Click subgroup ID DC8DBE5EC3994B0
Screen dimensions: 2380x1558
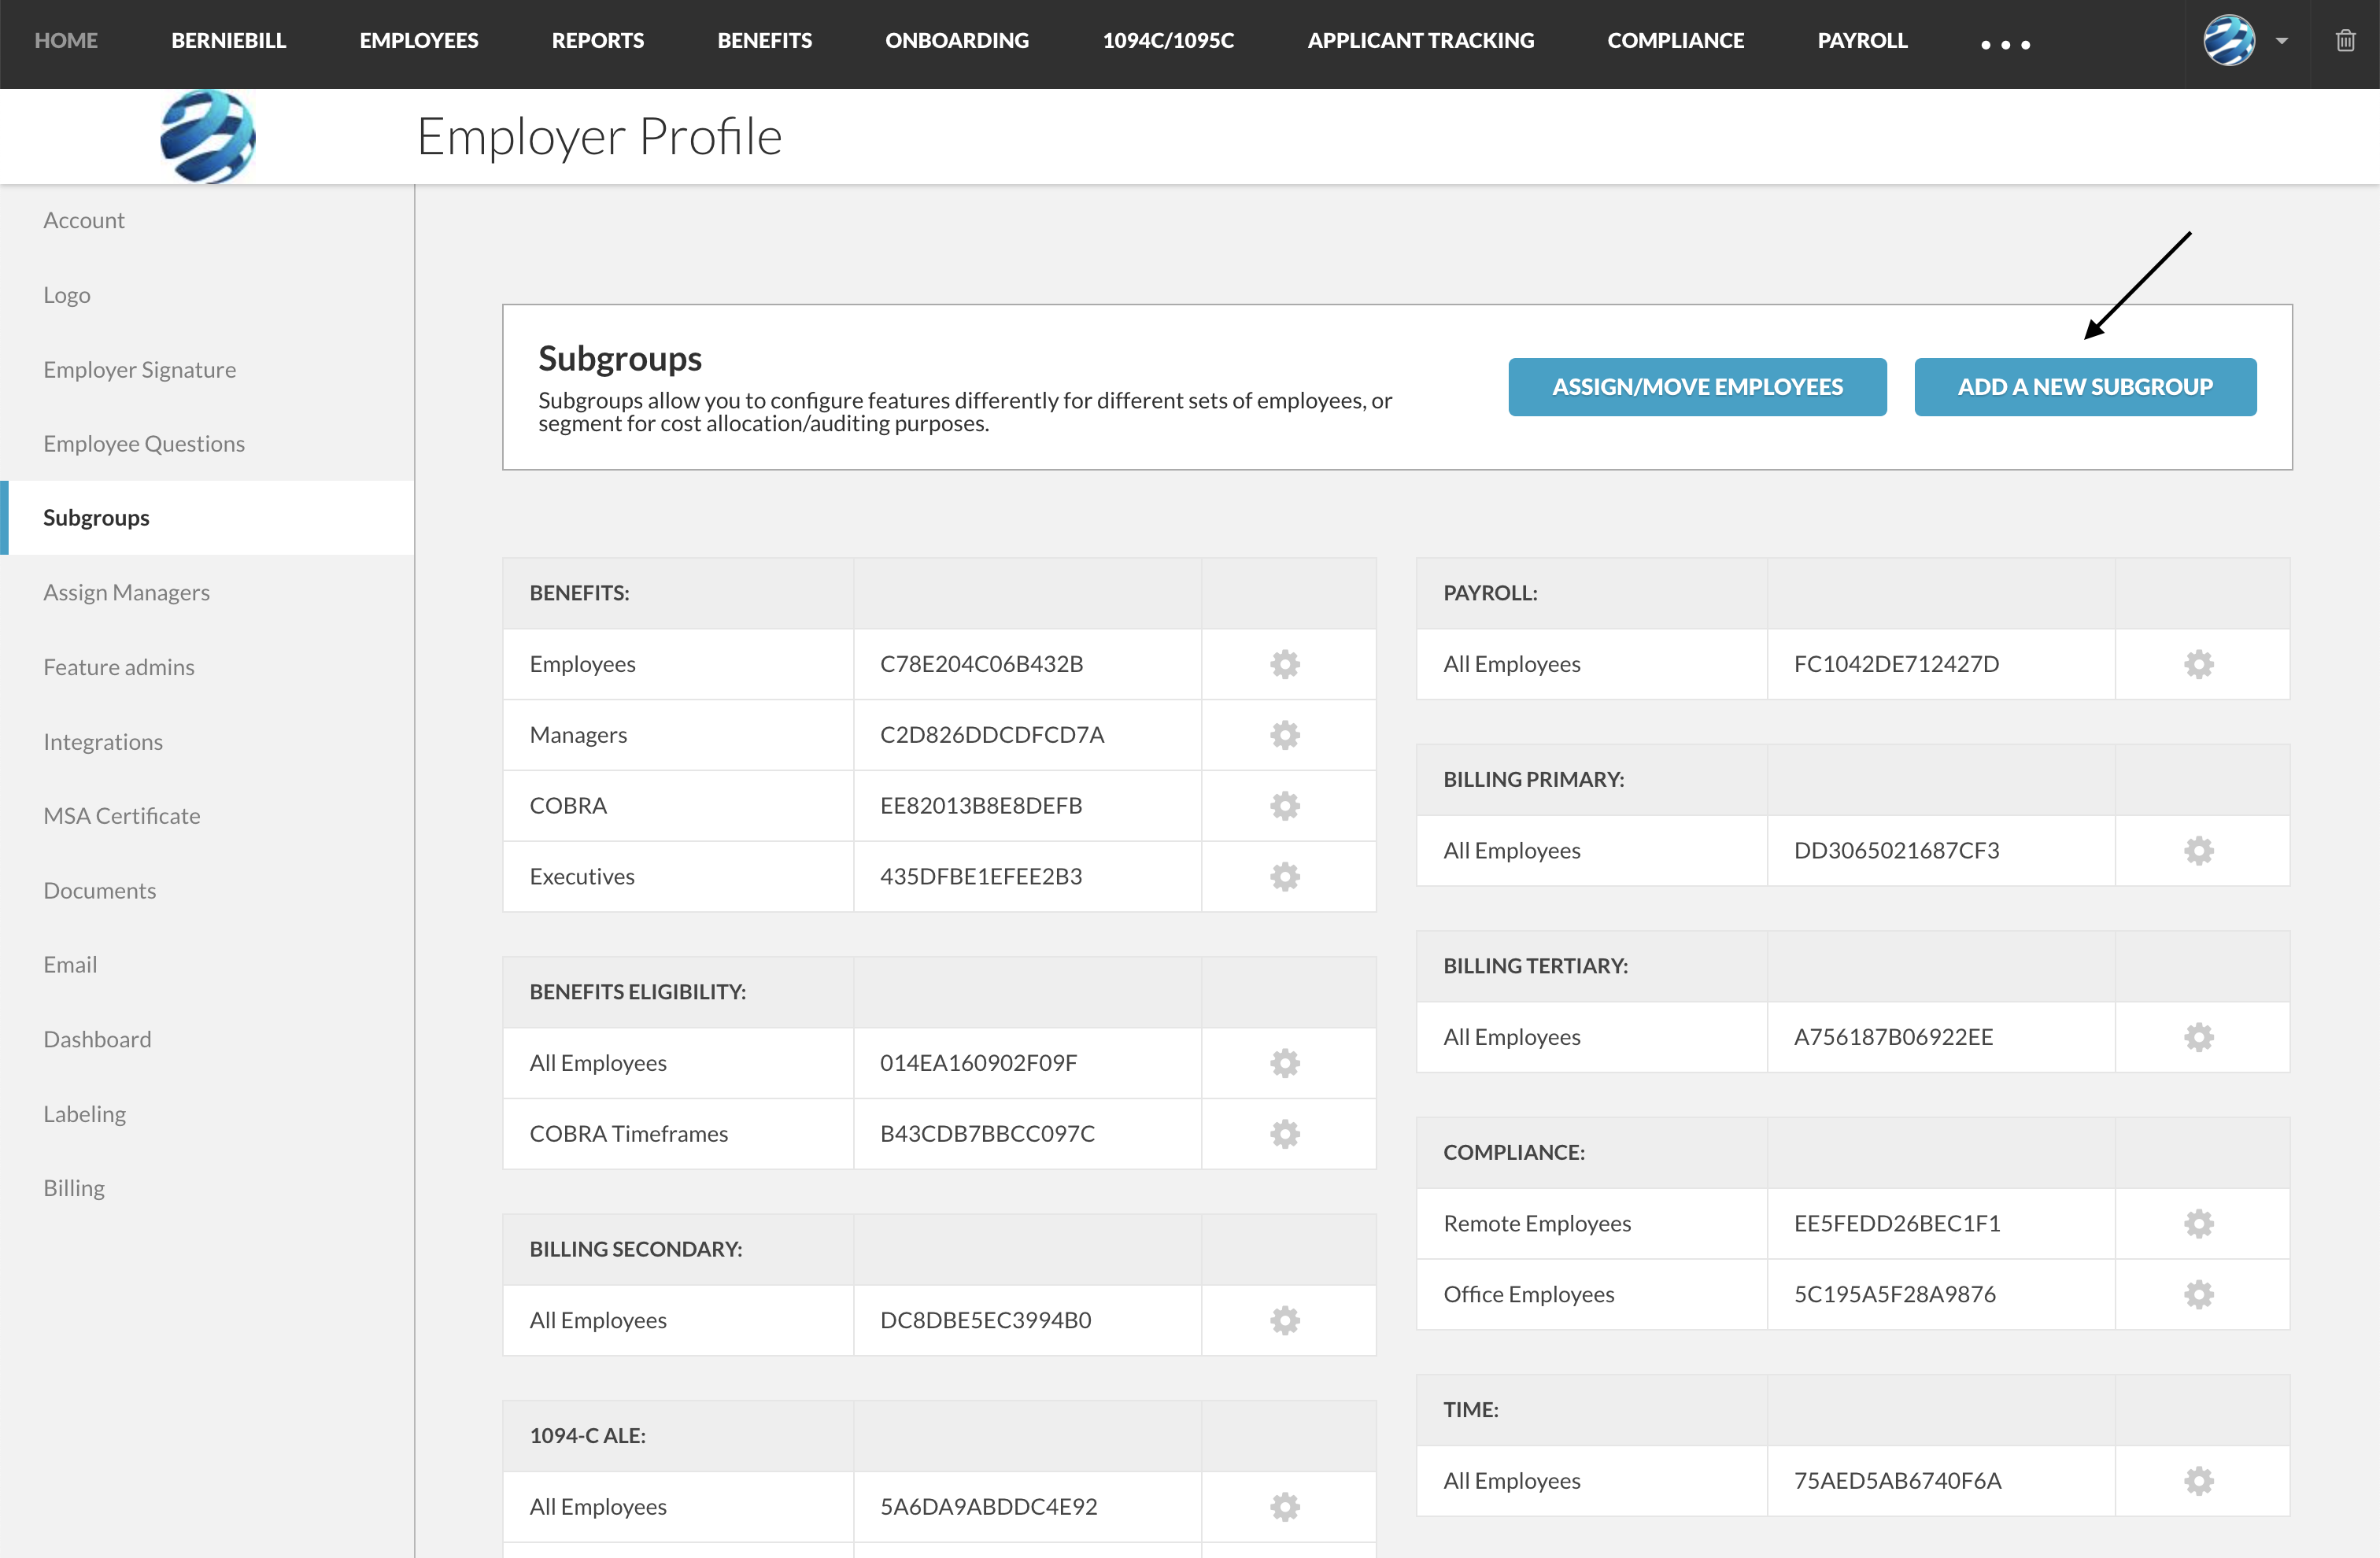(x=985, y=1321)
